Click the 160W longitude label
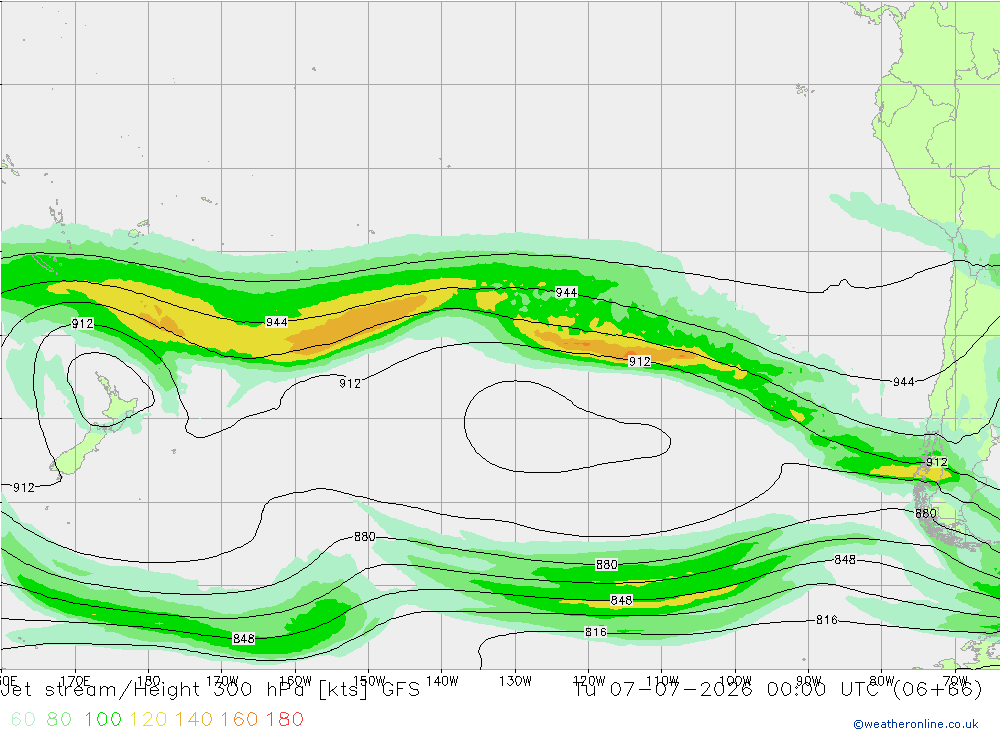1000x733 pixels. pos(295,681)
